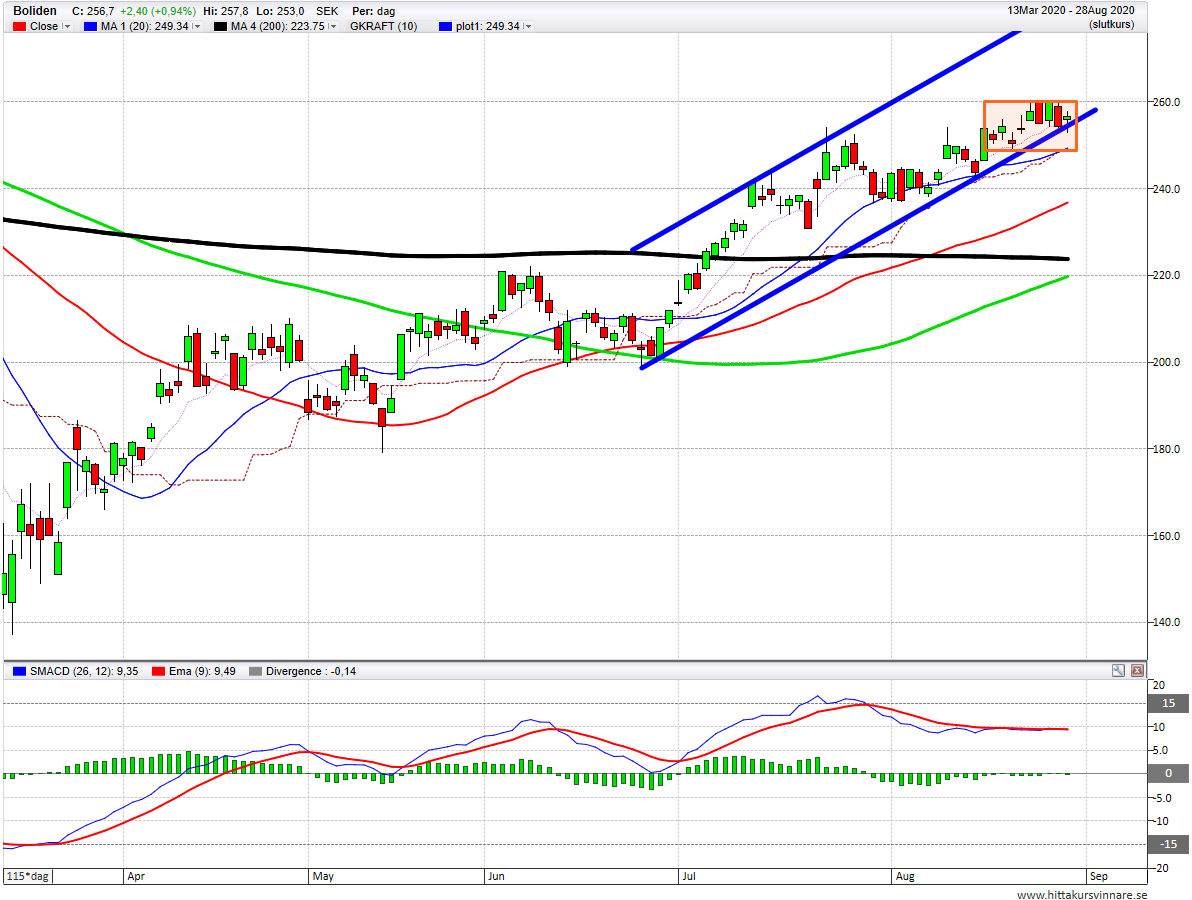This screenshot has width=1192, height=900.
Task: Click the blue SMACD legend swatch
Action: click(x=20, y=671)
